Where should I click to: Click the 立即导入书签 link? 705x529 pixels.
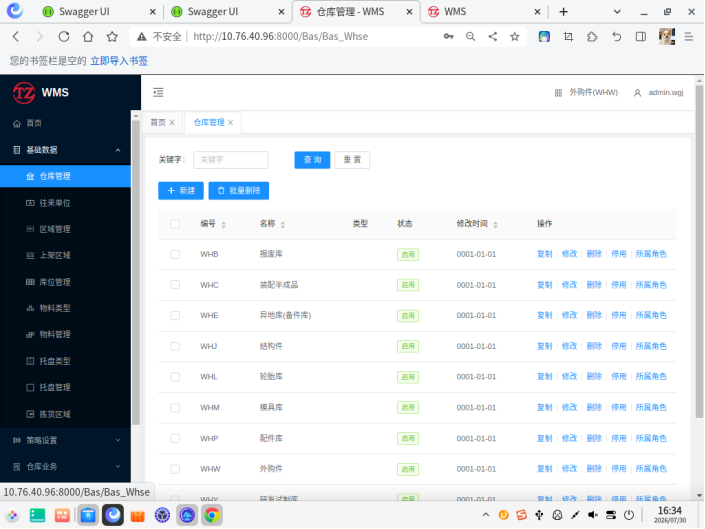[x=119, y=61]
